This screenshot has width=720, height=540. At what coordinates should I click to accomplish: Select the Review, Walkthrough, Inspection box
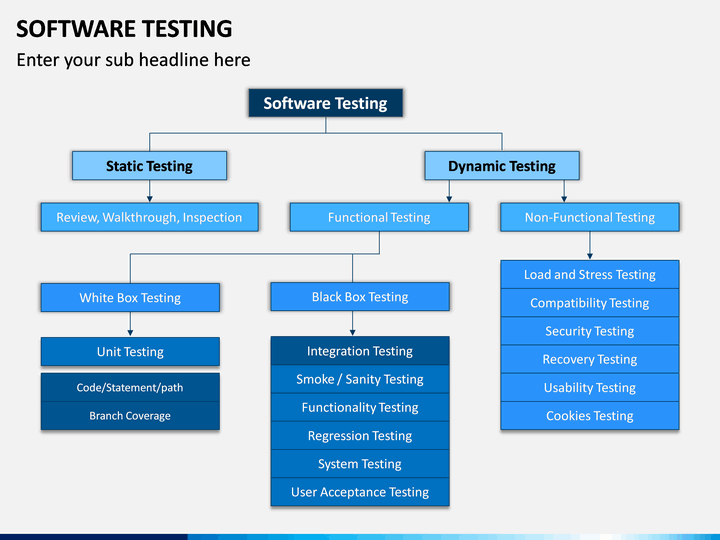click(149, 217)
